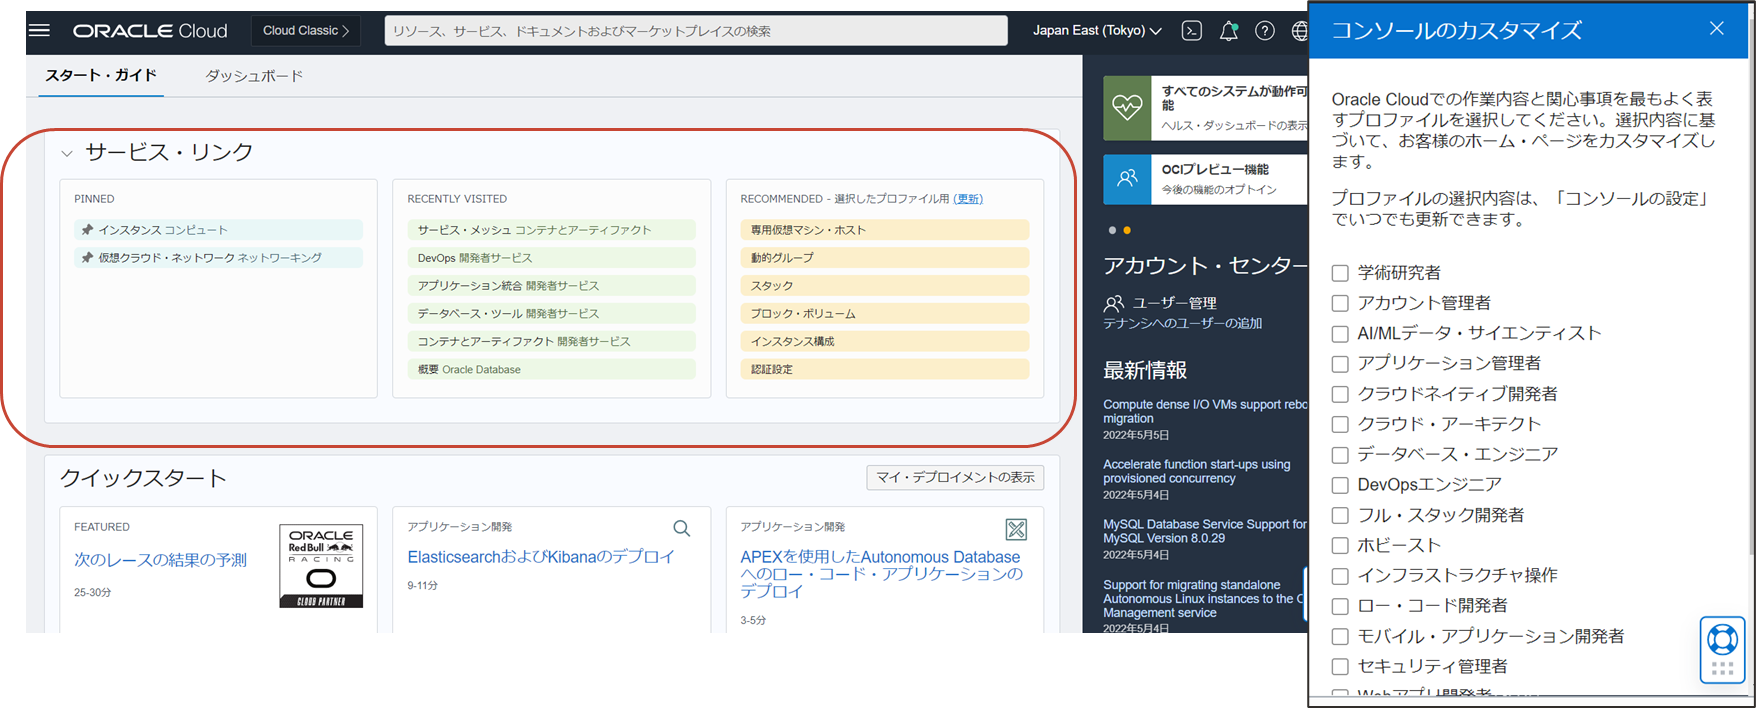Open DevOps 開発者サービス link
Image resolution: width=1756 pixels, height=708 pixels.
pos(551,258)
